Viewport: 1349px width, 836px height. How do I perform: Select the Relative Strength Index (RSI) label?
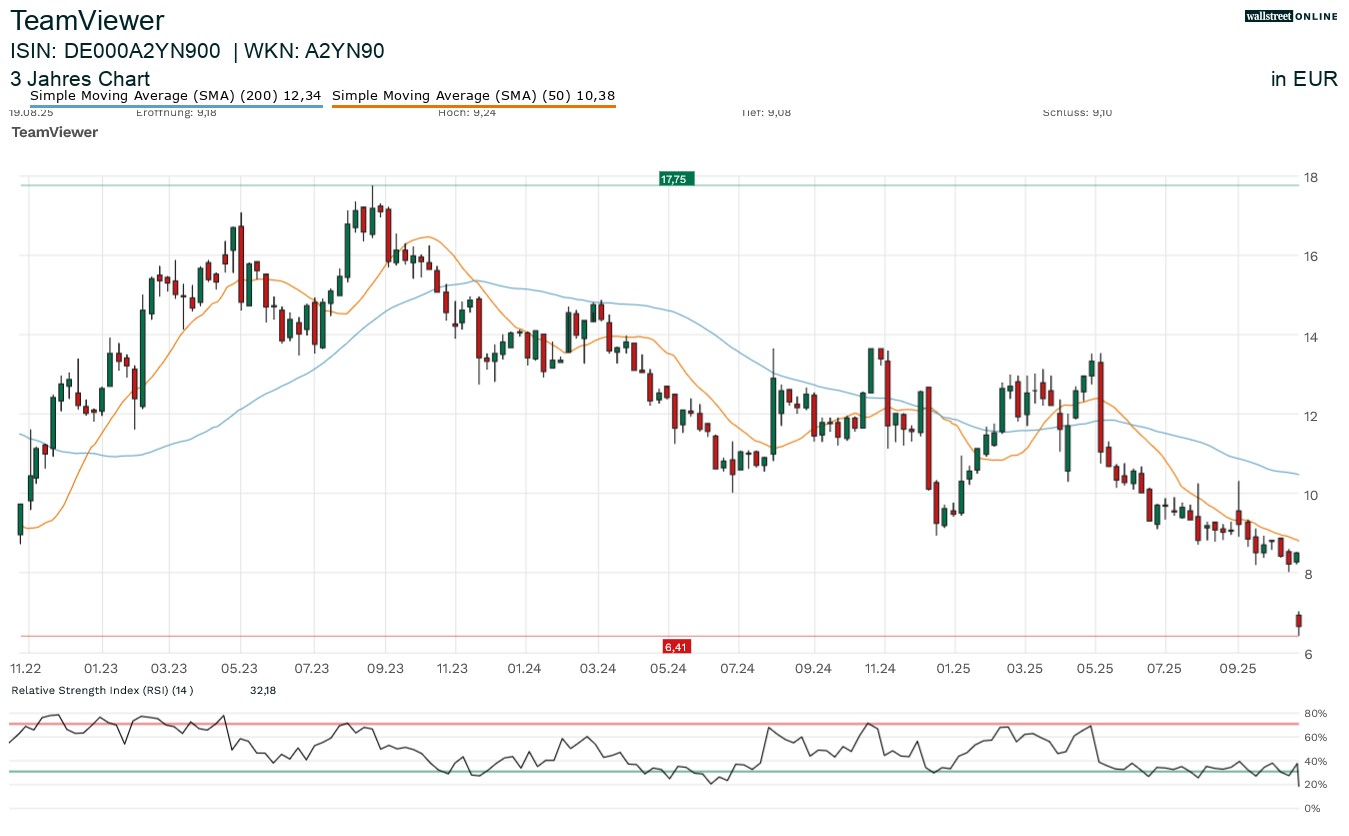click(x=101, y=690)
